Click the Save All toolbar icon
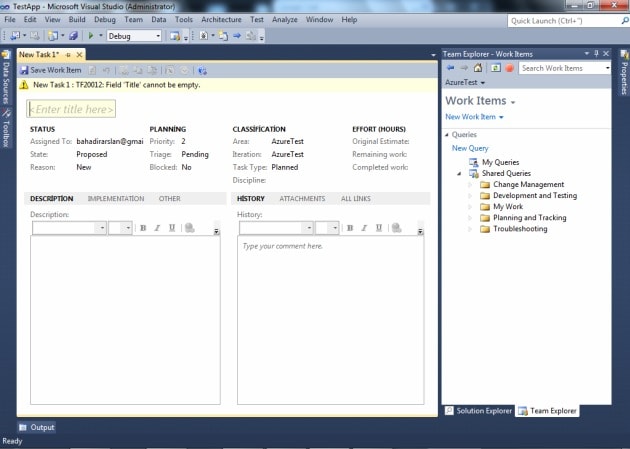 click(x=74, y=36)
